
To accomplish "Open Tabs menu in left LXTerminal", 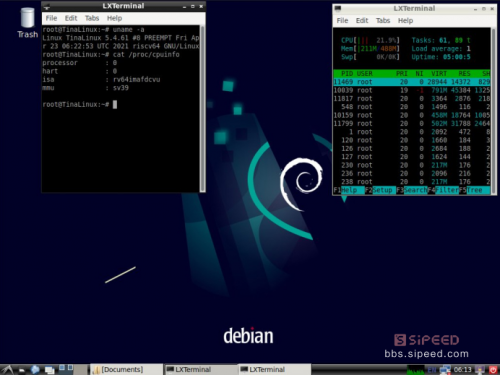I will 92,18.
